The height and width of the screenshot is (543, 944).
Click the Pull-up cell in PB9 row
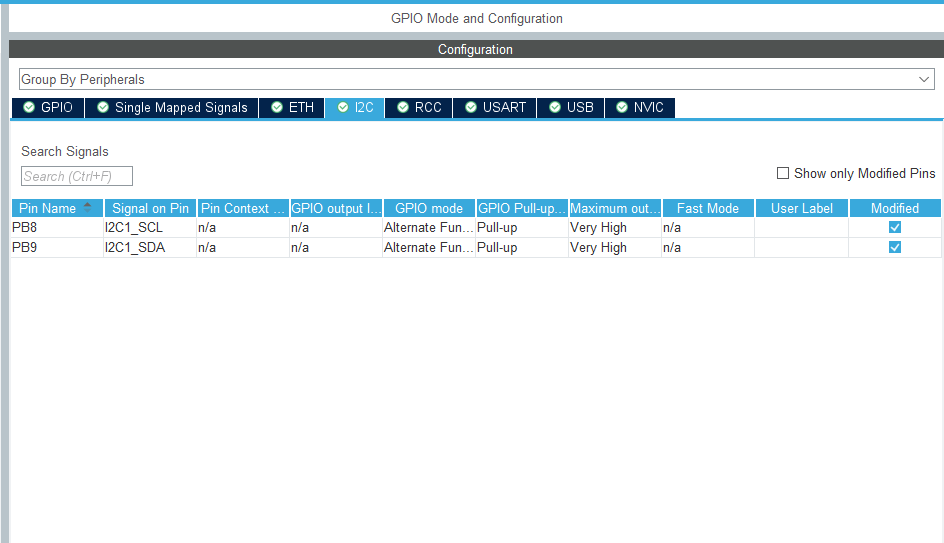click(x=522, y=247)
